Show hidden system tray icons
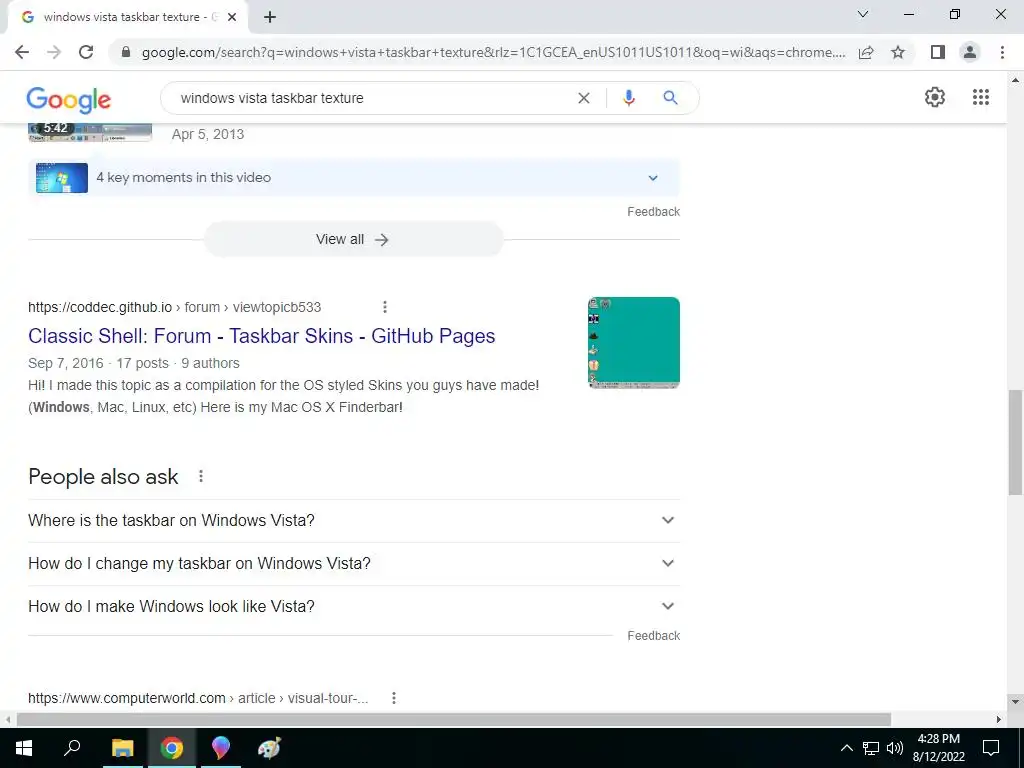The height and width of the screenshot is (768, 1024). pyautogui.click(x=846, y=748)
